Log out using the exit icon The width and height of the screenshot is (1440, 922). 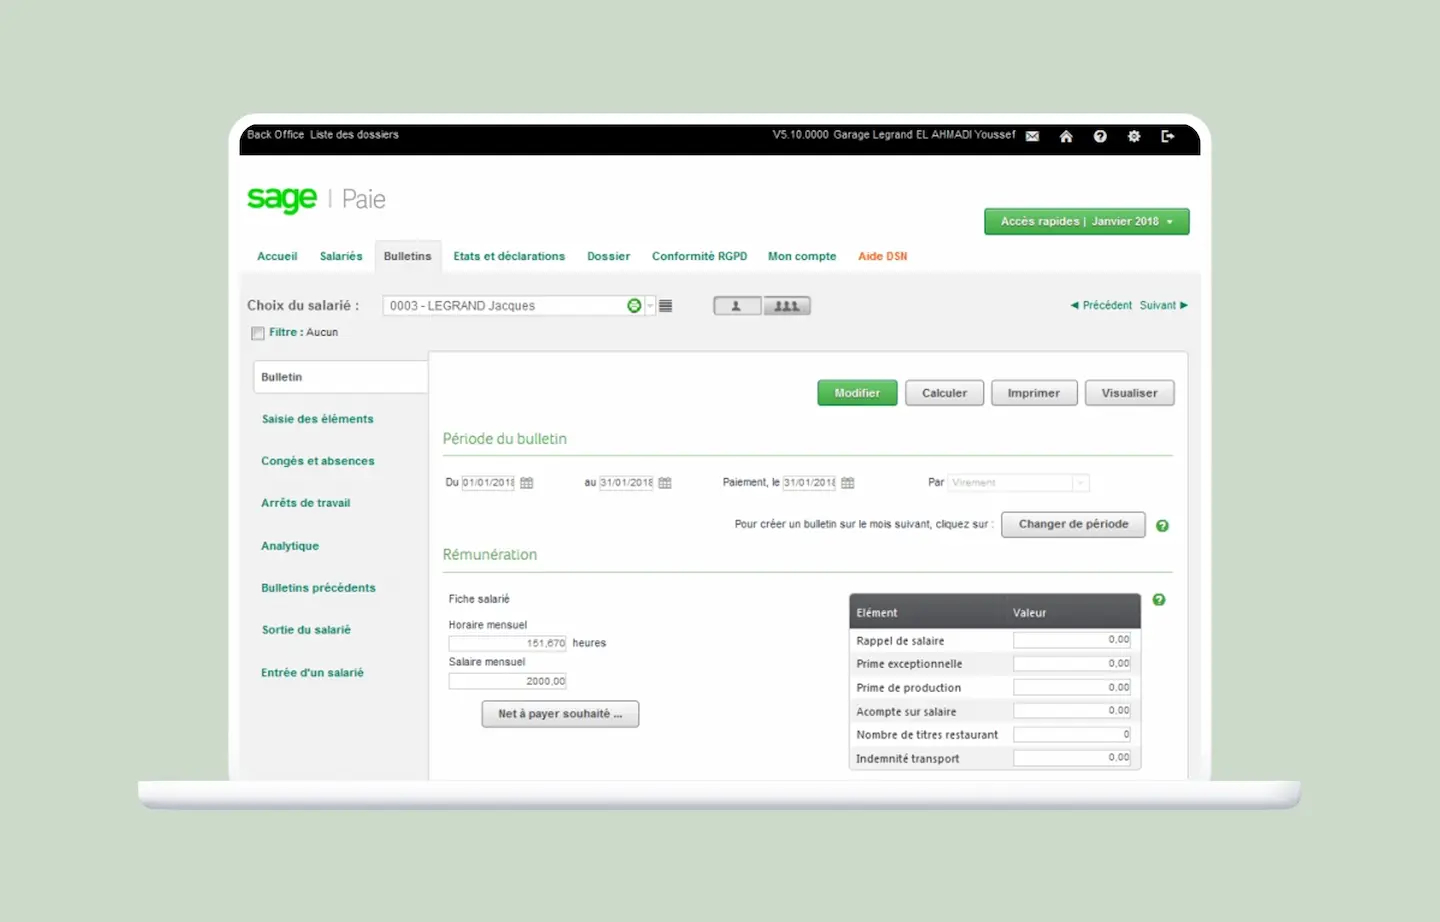coord(1167,136)
